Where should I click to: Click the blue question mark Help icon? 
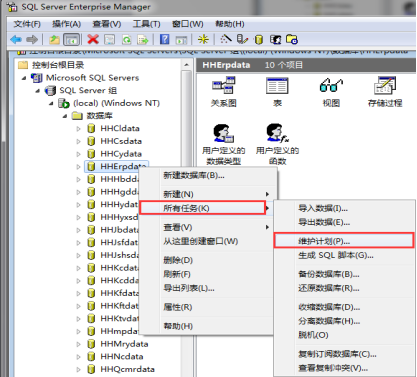165,40
